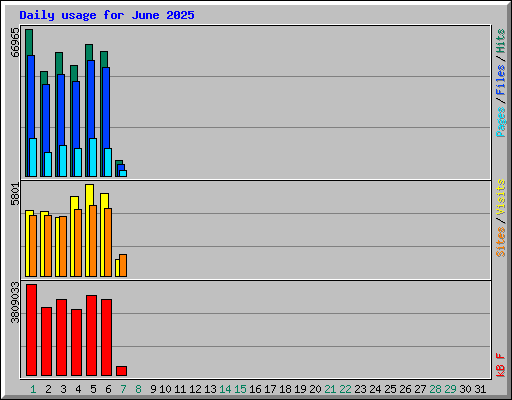
Task: Click day 9 on the x-axis
Action: tap(153, 389)
